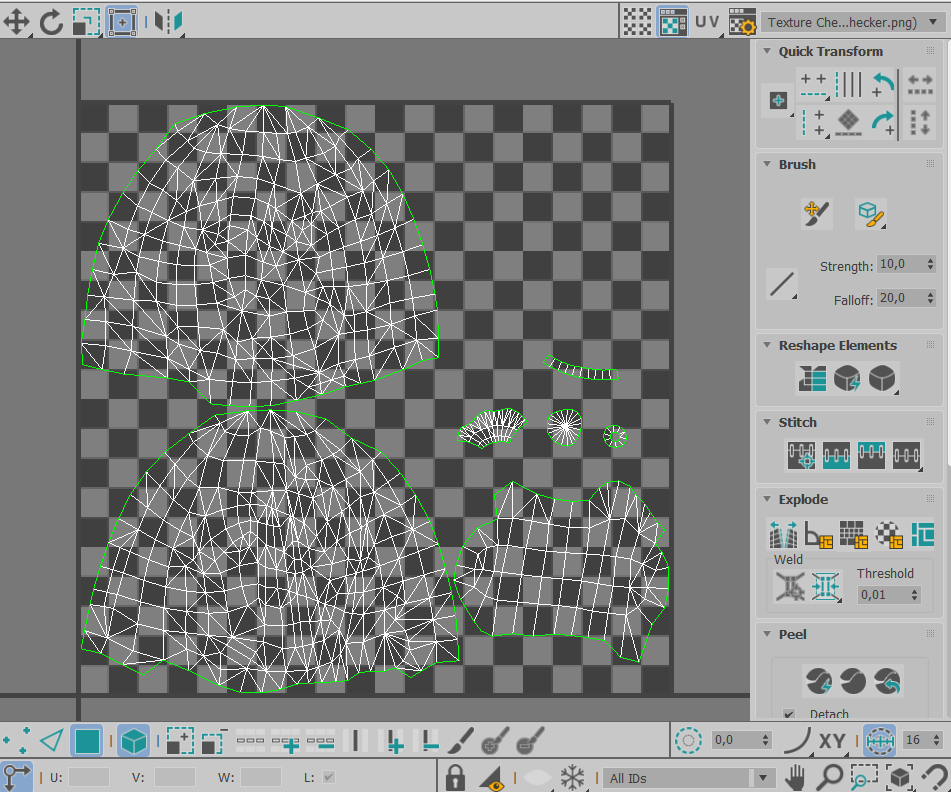Select the Move Selected Subobject tool

17,21
